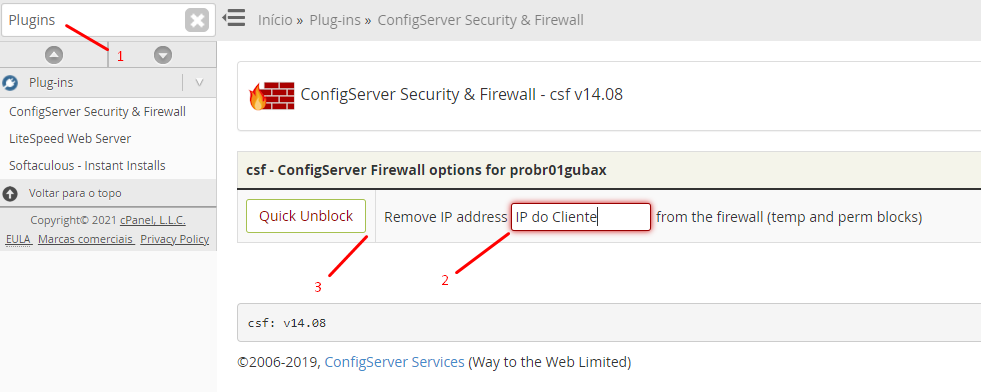This screenshot has width=981, height=392.
Task: Focus the IP address input field
Action: (x=581, y=217)
